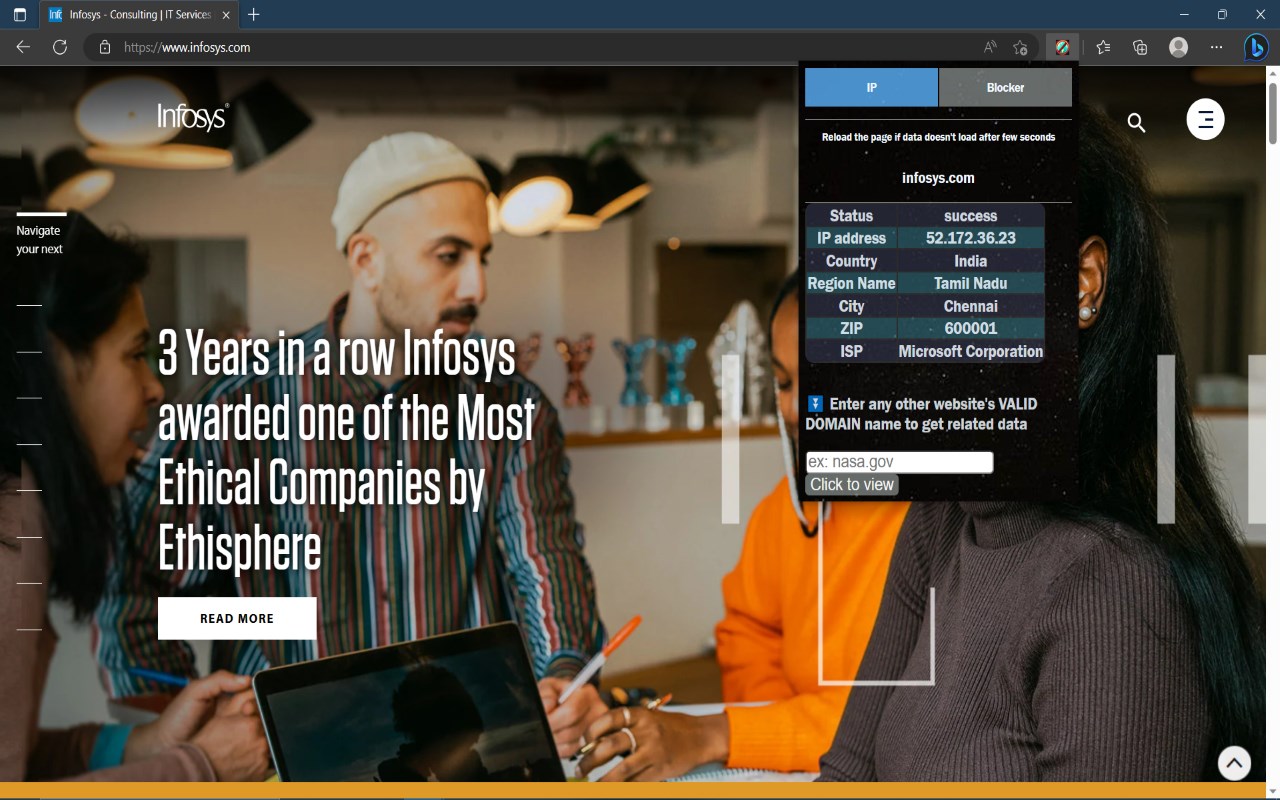Open tab actions menu icon
Image resolution: width=1280 pixels, height=800 pixels.
pyautogui.click(x=20, y=15)
